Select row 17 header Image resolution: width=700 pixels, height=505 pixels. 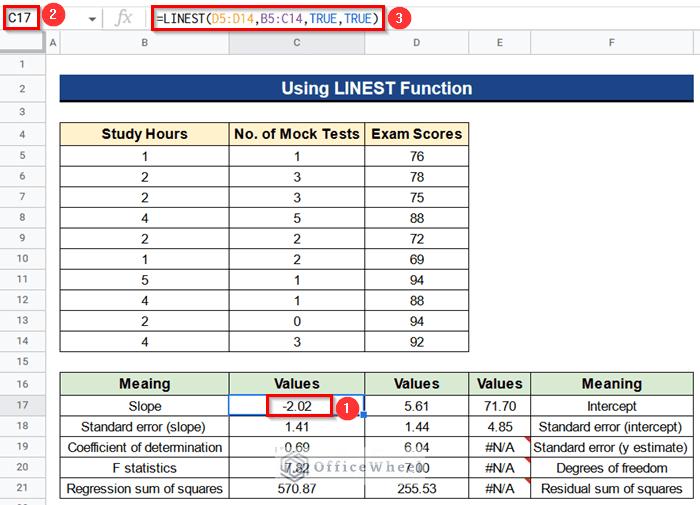point(22,405)
